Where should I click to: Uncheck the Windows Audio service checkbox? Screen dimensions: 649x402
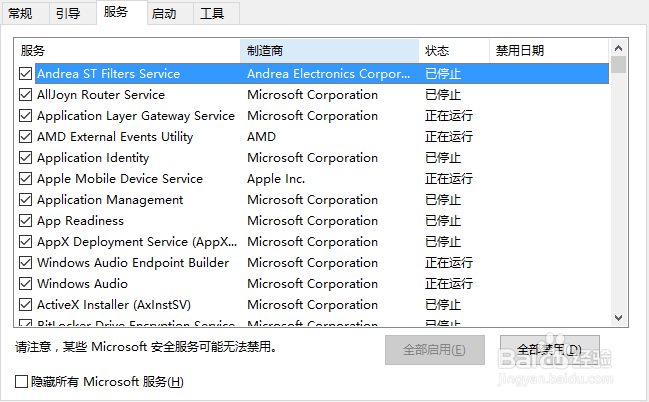[25, 284]
